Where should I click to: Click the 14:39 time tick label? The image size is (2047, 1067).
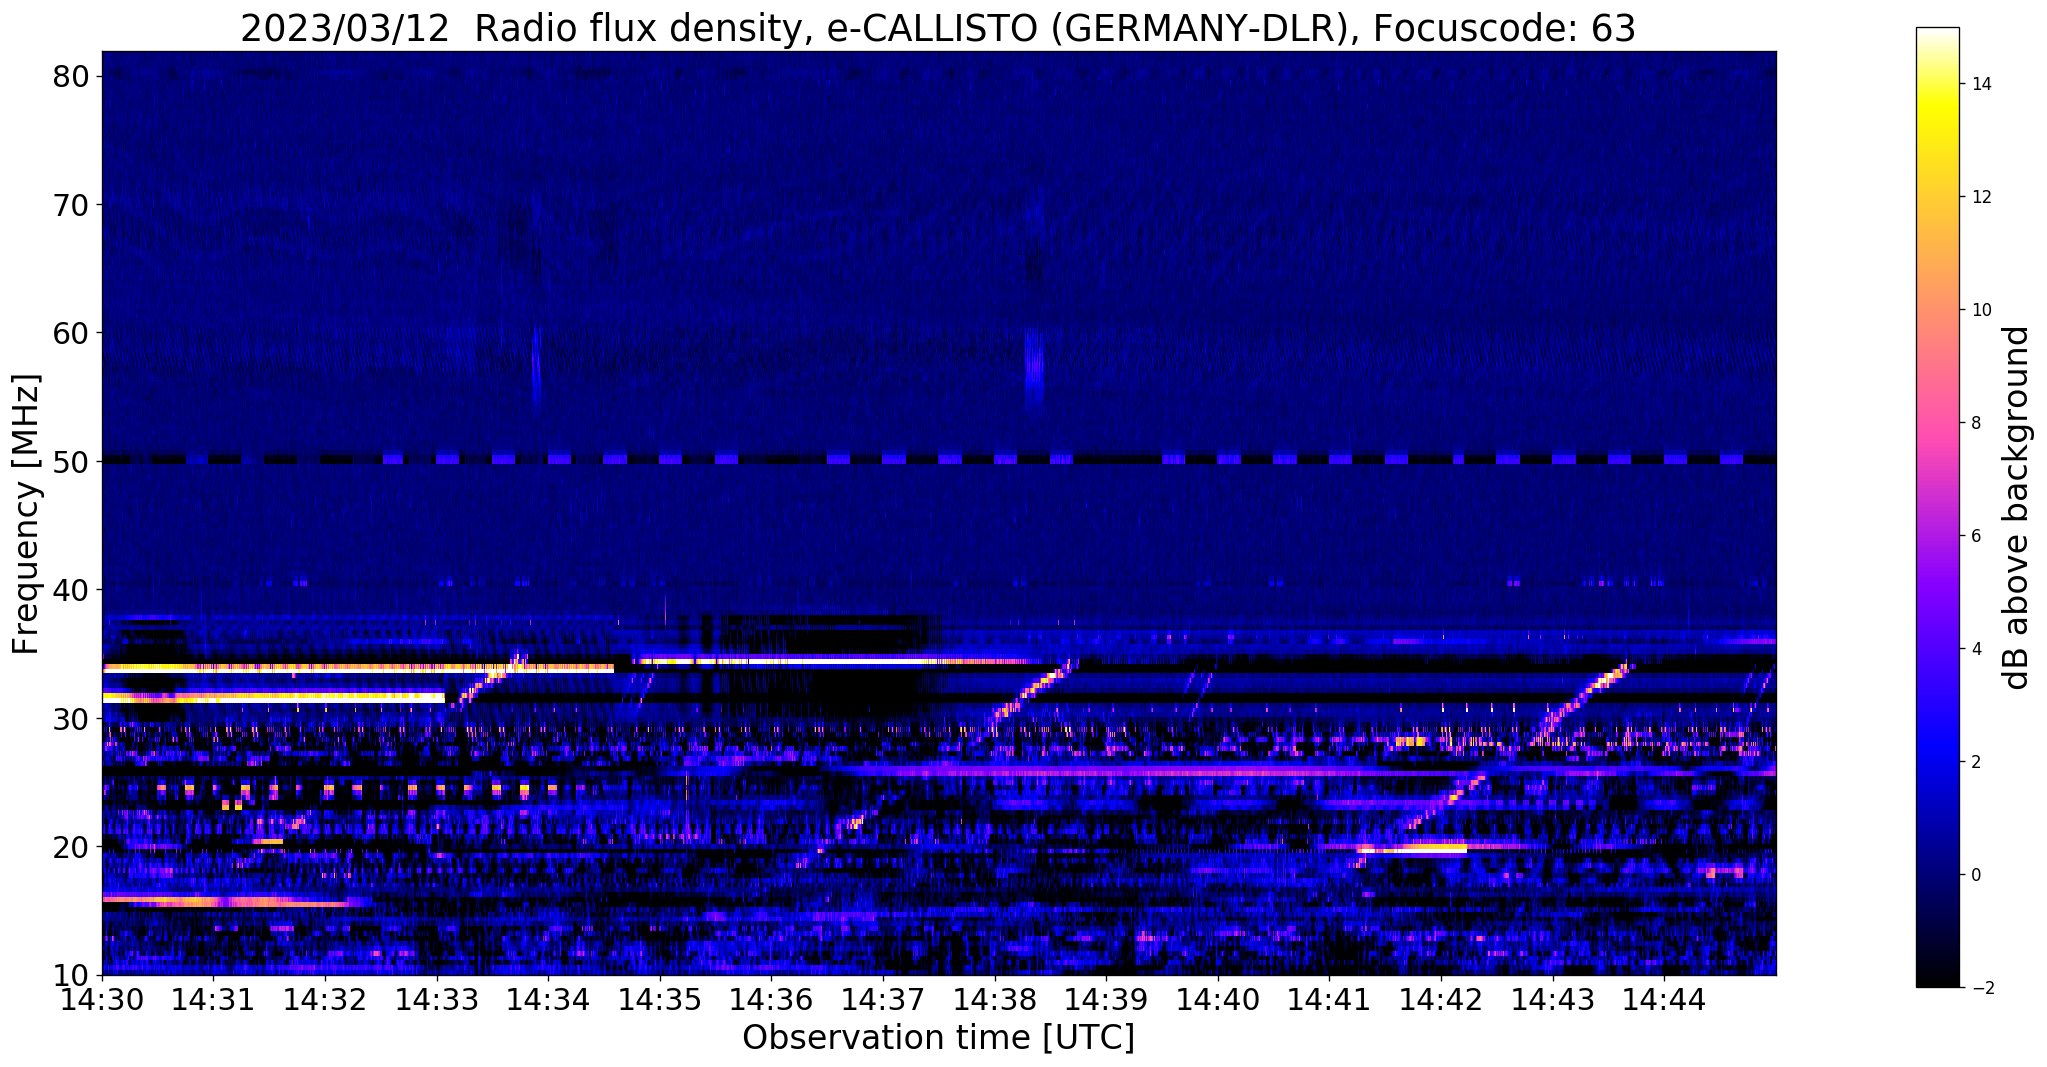[x=1106, y=1000]
